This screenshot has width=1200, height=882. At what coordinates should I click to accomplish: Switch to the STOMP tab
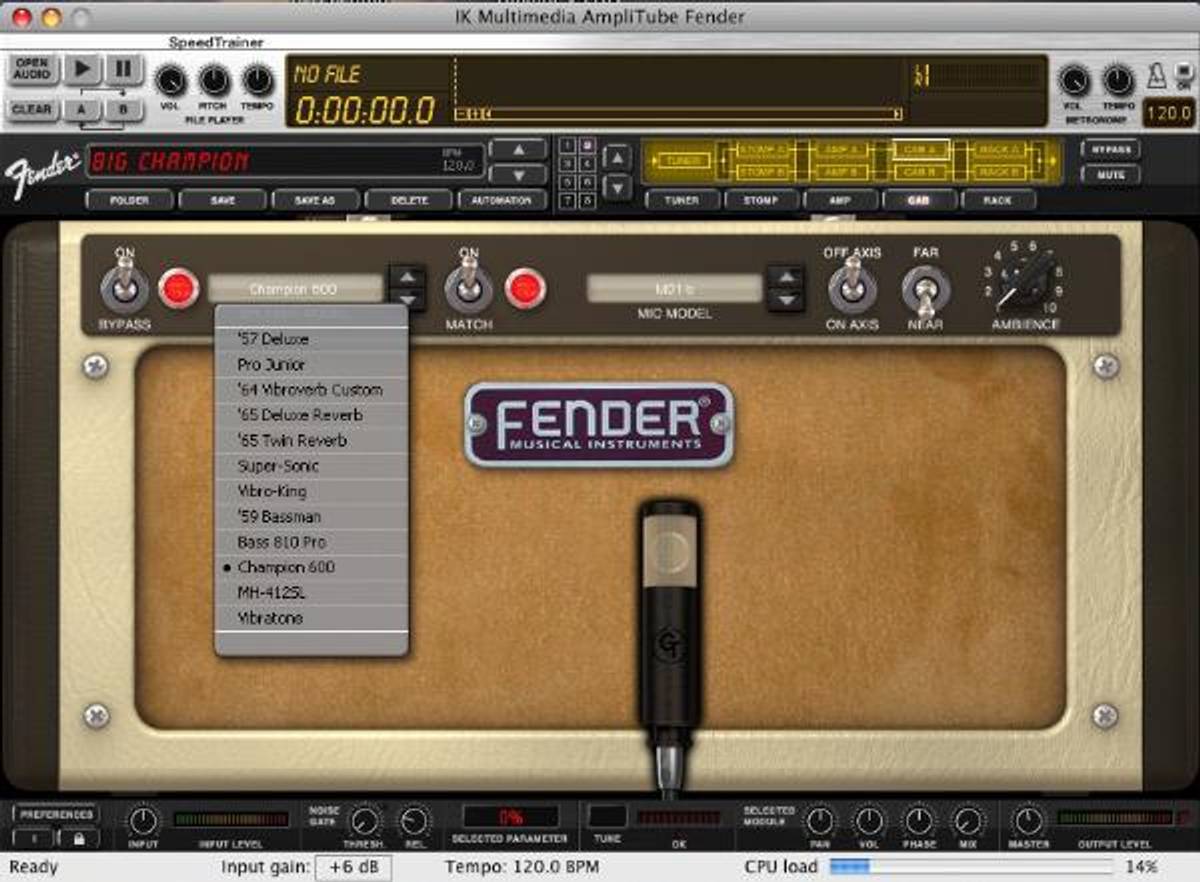pyautogui.click(x=761, y=200)
